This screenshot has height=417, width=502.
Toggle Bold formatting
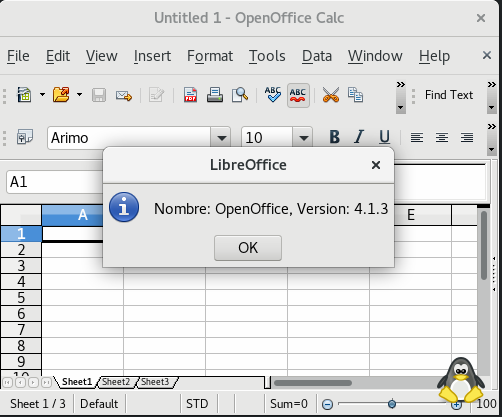[x=334, y=137]
